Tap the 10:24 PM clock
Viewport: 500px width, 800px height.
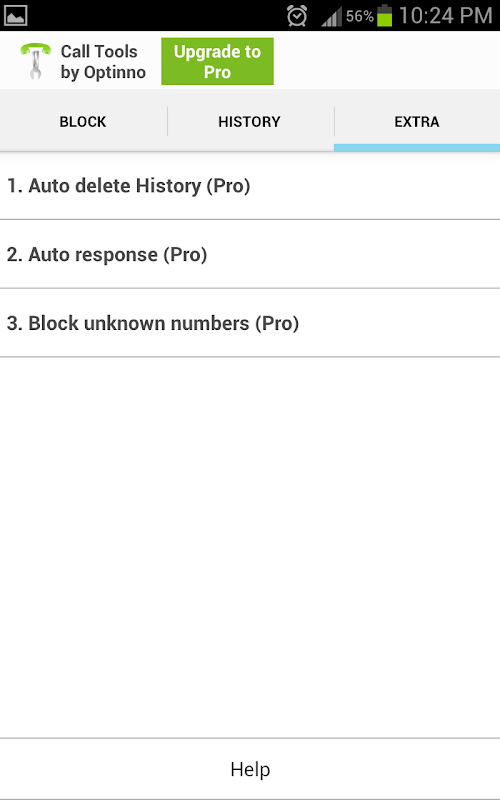(x=445, y=15)
